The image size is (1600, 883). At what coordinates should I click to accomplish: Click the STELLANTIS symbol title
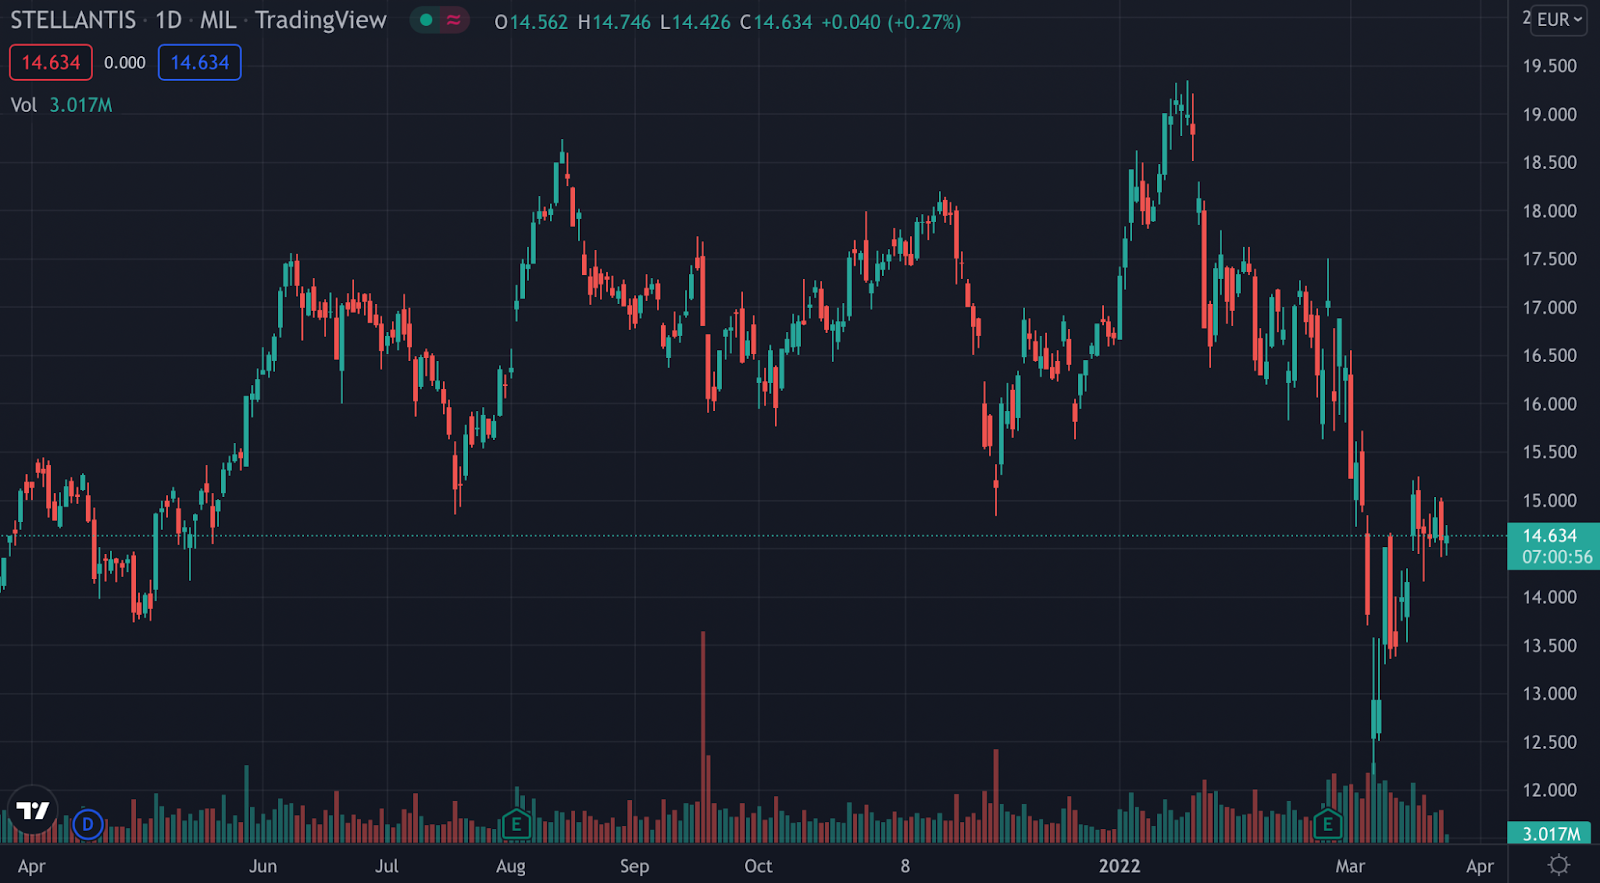pyautogui.click(x=73, y=20)
